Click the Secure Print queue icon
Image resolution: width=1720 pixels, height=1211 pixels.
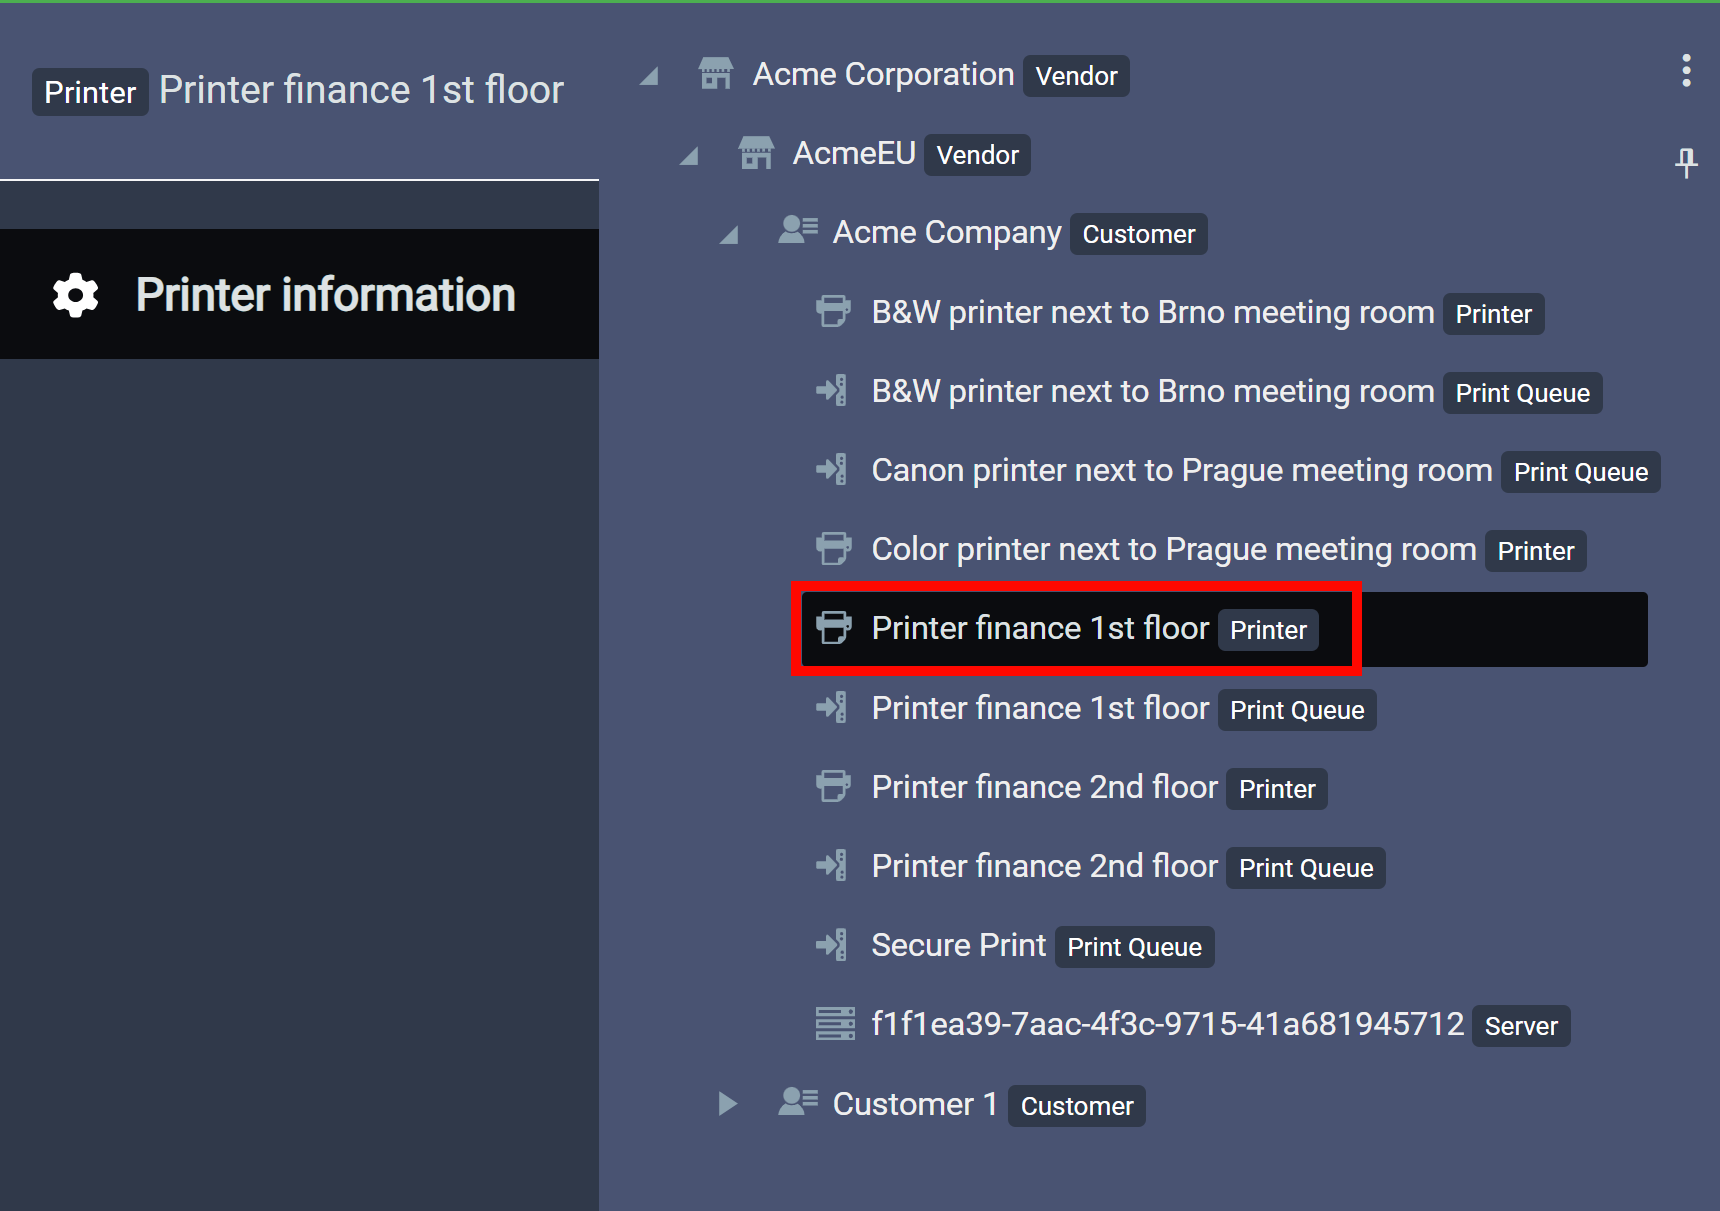pos(832,945)
